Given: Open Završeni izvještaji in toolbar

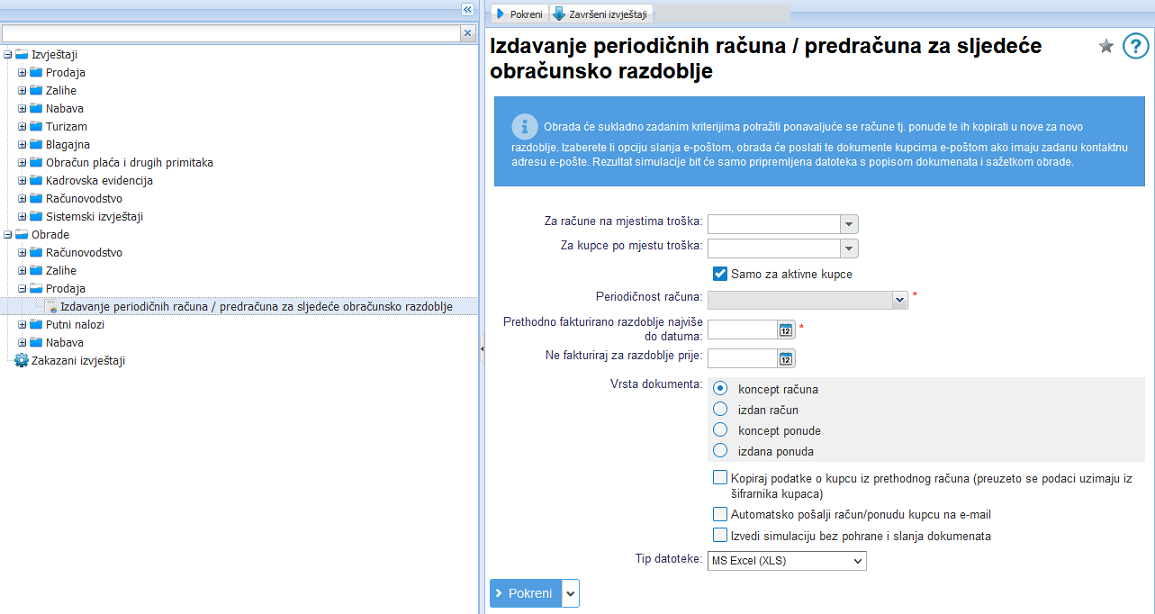Looking at the screenshot, I should point(600,14).
